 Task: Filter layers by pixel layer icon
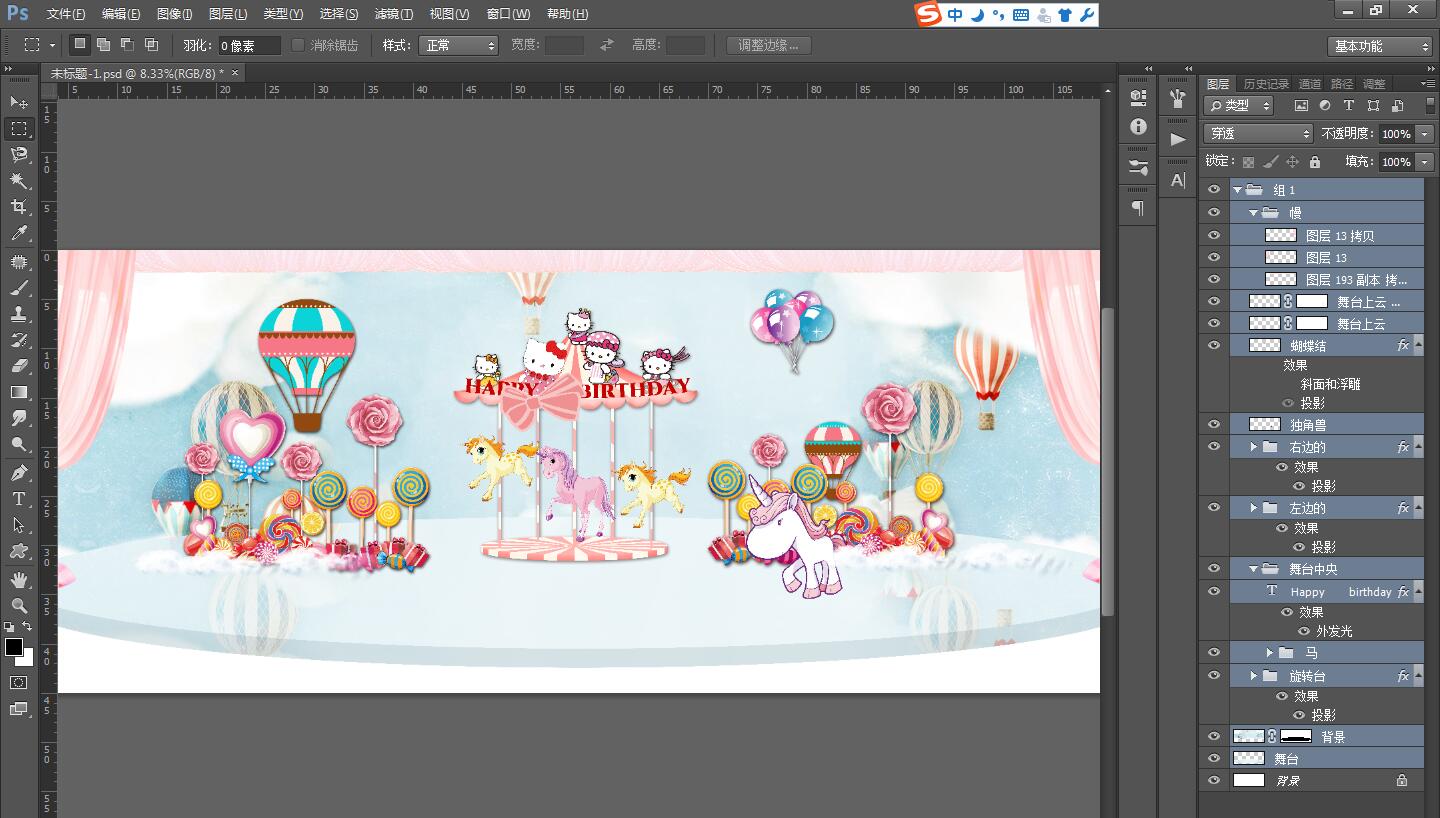(x=1301, y=105)
